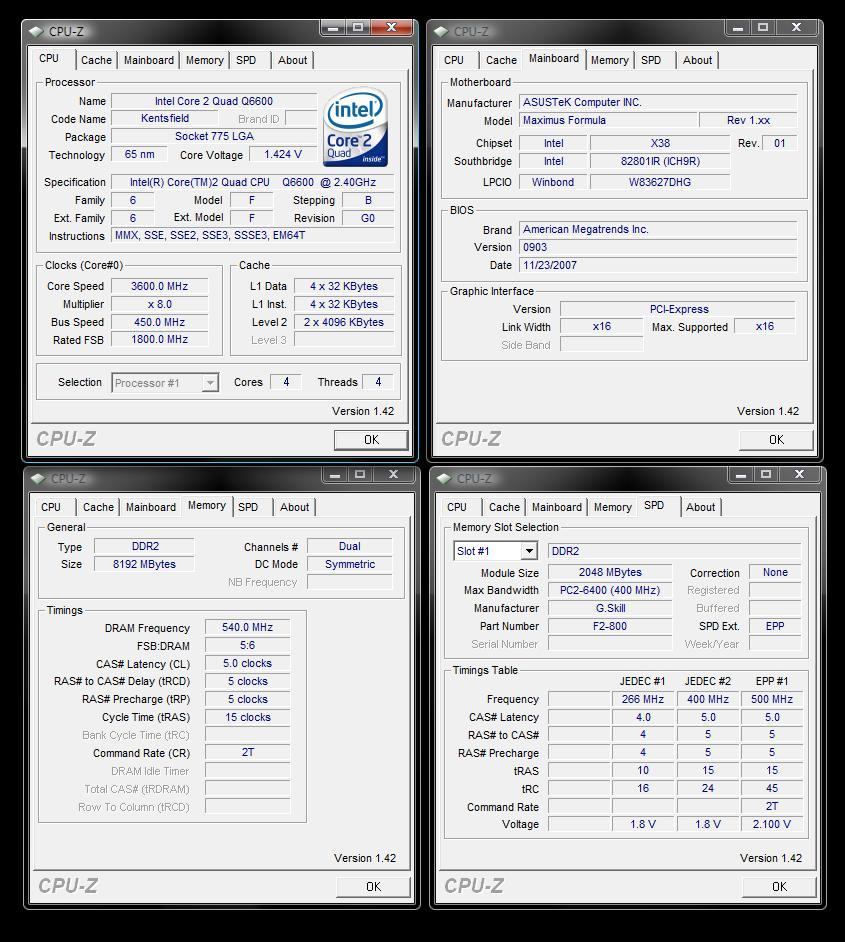Select SPD tab in the Mainboard window

click(x=651, y=60)
